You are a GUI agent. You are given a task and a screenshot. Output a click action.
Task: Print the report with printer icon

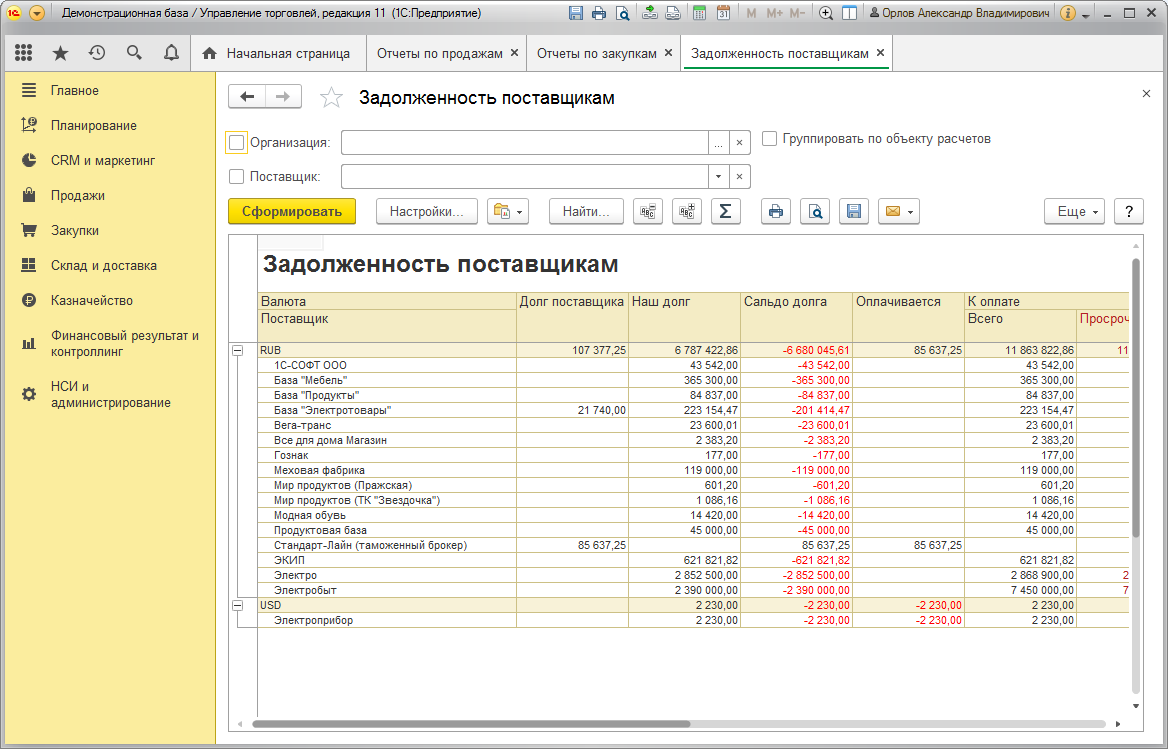pyautogui.click(x=775, y=211)
